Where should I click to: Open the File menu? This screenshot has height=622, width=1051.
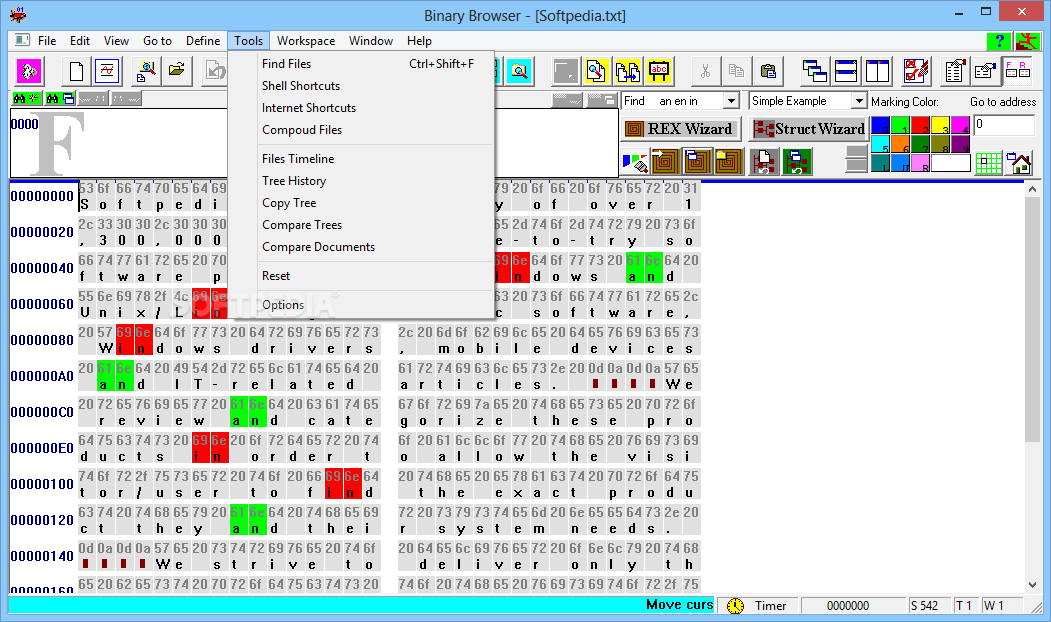click(47, 41)
